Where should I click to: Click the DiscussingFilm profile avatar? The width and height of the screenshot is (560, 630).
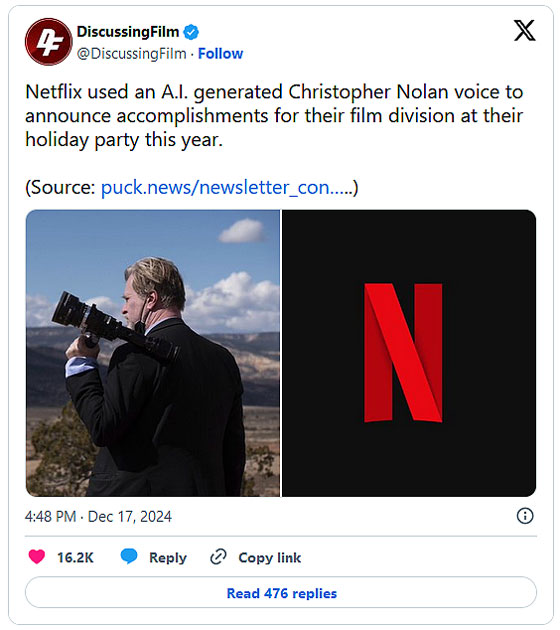click(49, 42)
